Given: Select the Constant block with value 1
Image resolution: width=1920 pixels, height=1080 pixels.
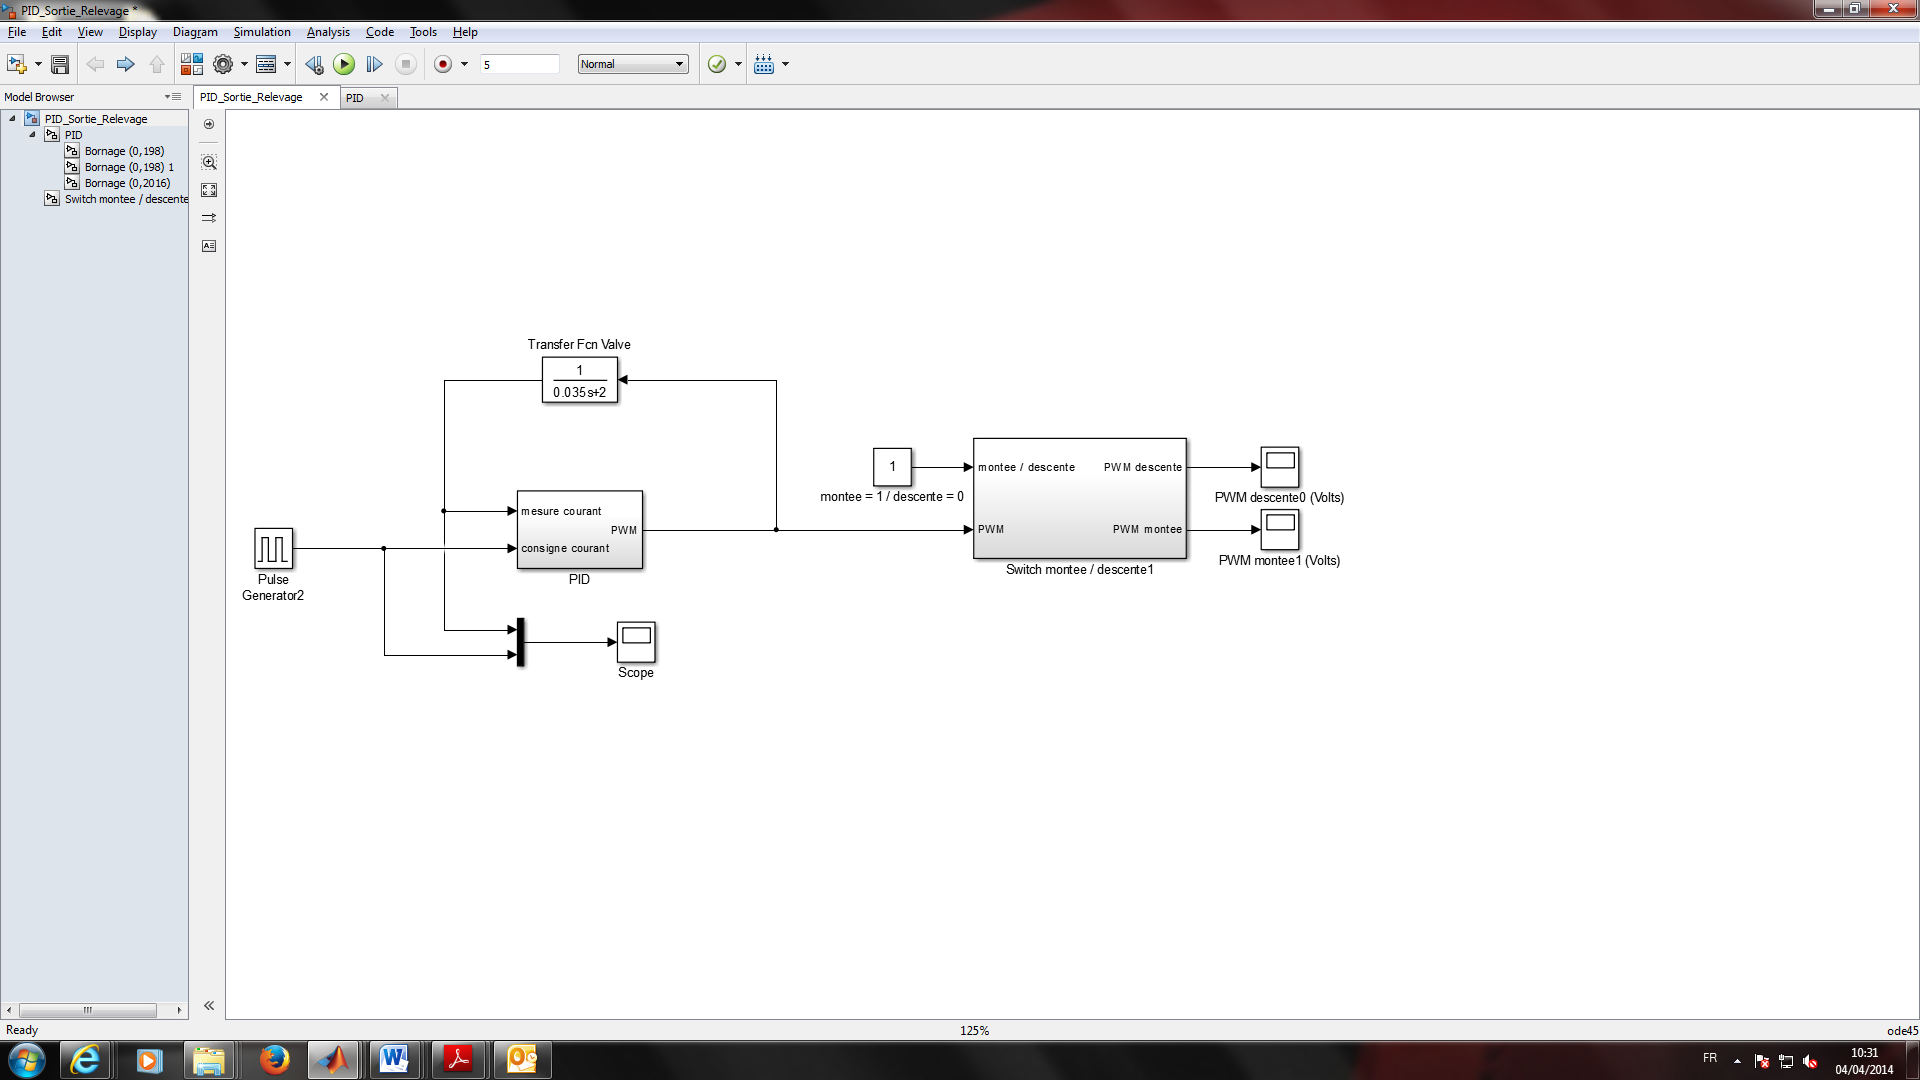Looking at the screenshot, I should click(x=892, y=467).
